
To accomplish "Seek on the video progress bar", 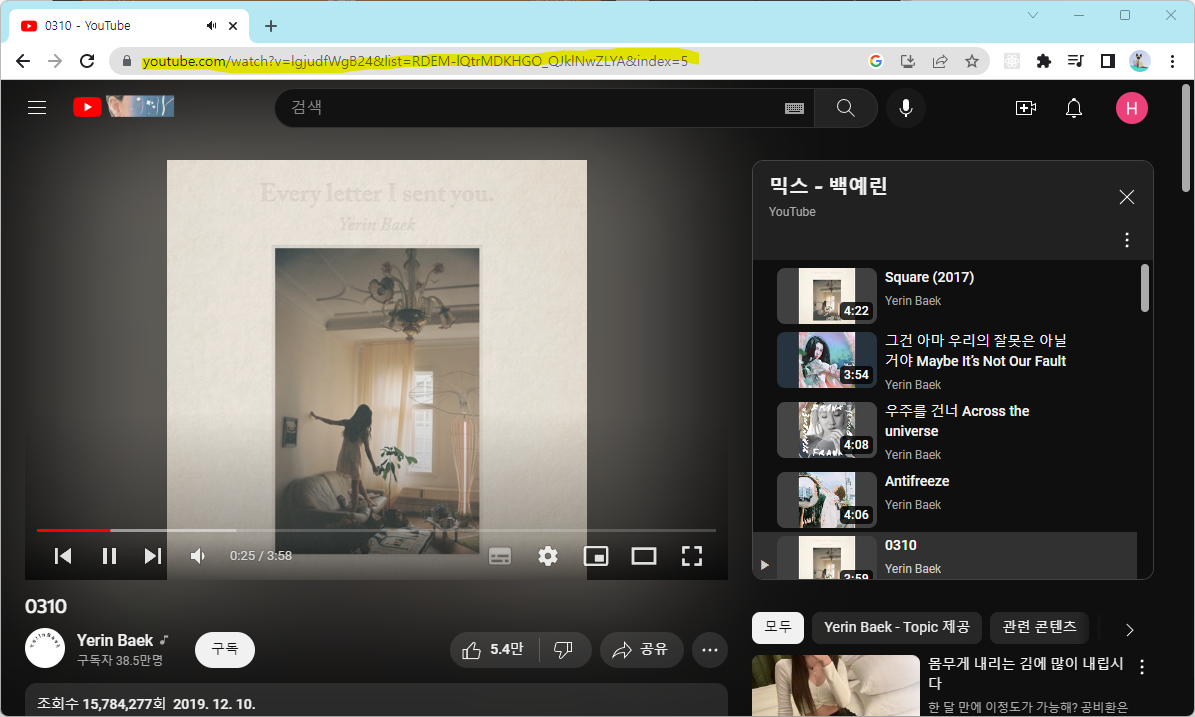I will pyautogui.click(x=376, y=530).
